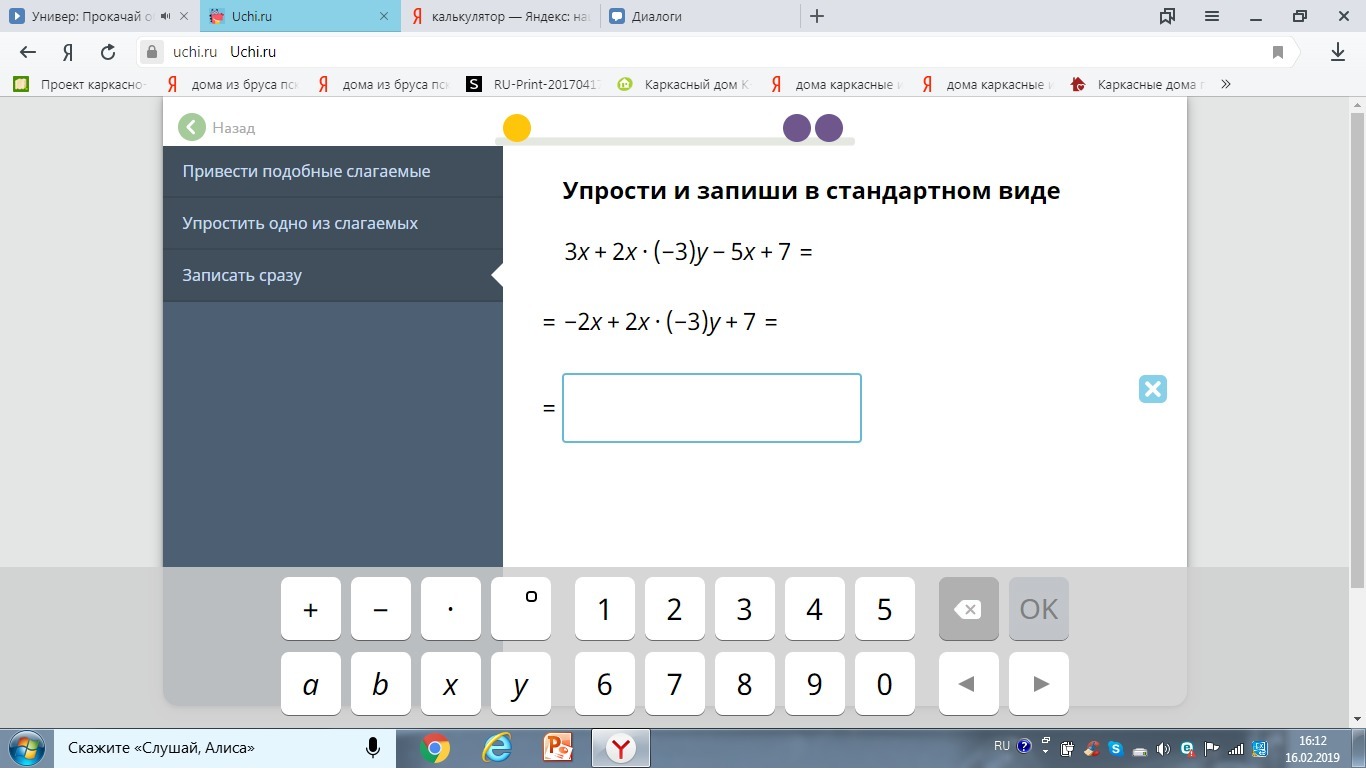
Task: Open the bookmarks overflow chevron
Action: click(1225, 85)
